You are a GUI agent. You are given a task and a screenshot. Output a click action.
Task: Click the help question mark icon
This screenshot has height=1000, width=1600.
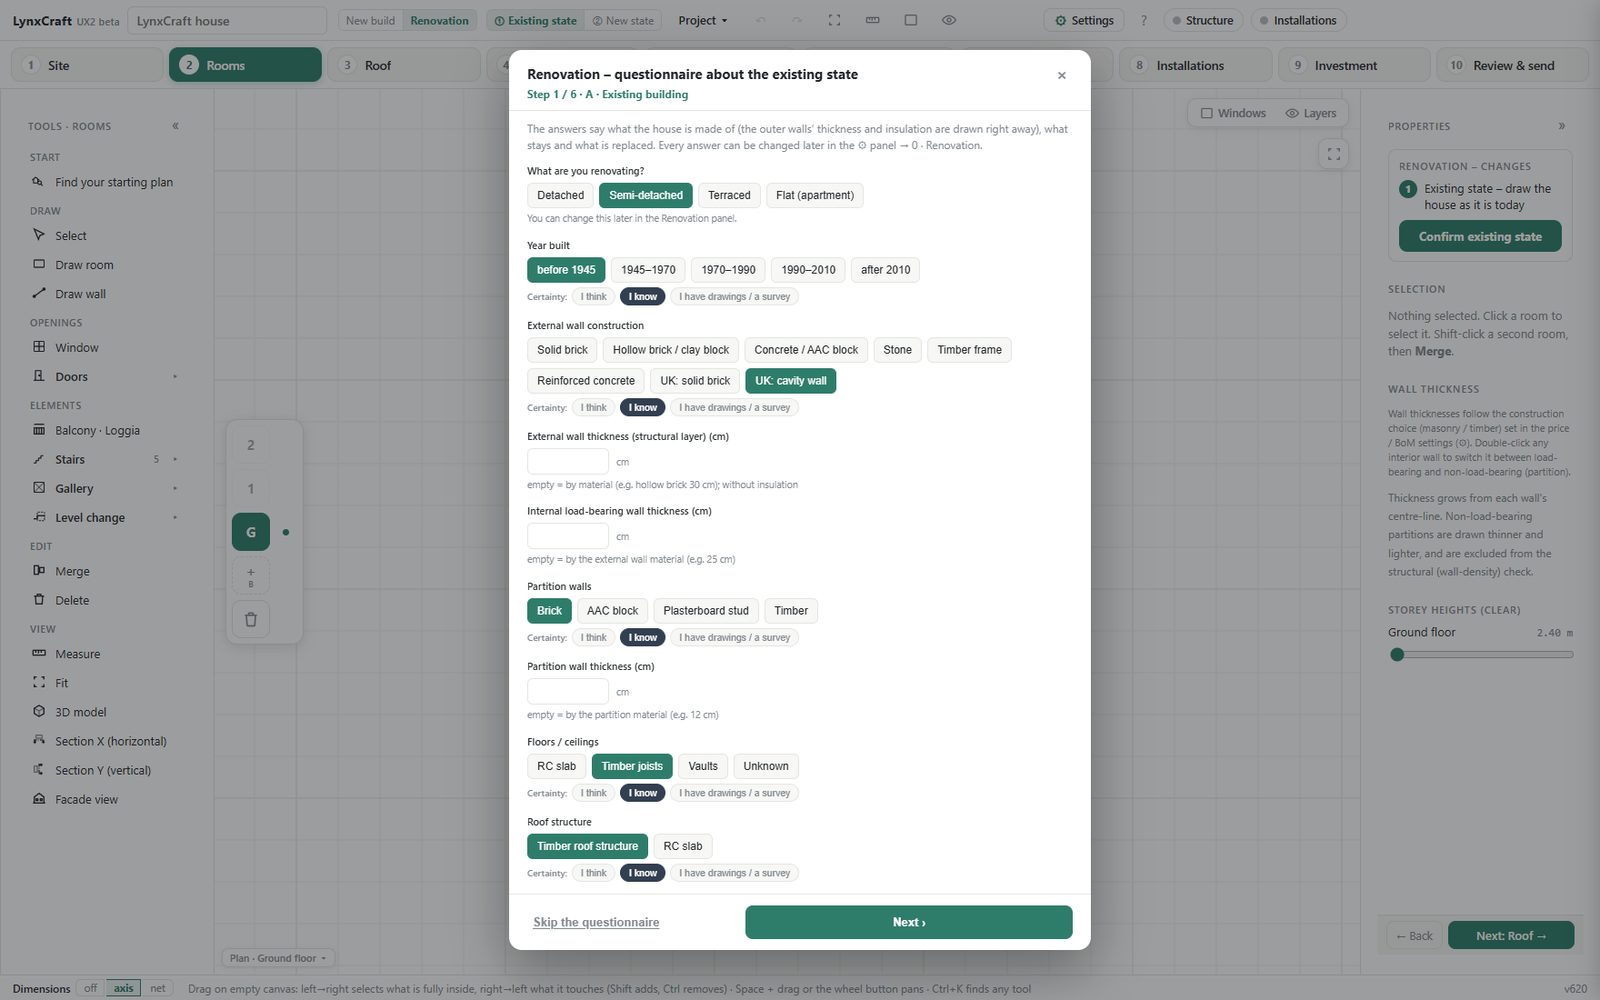tap(1144, 20)
